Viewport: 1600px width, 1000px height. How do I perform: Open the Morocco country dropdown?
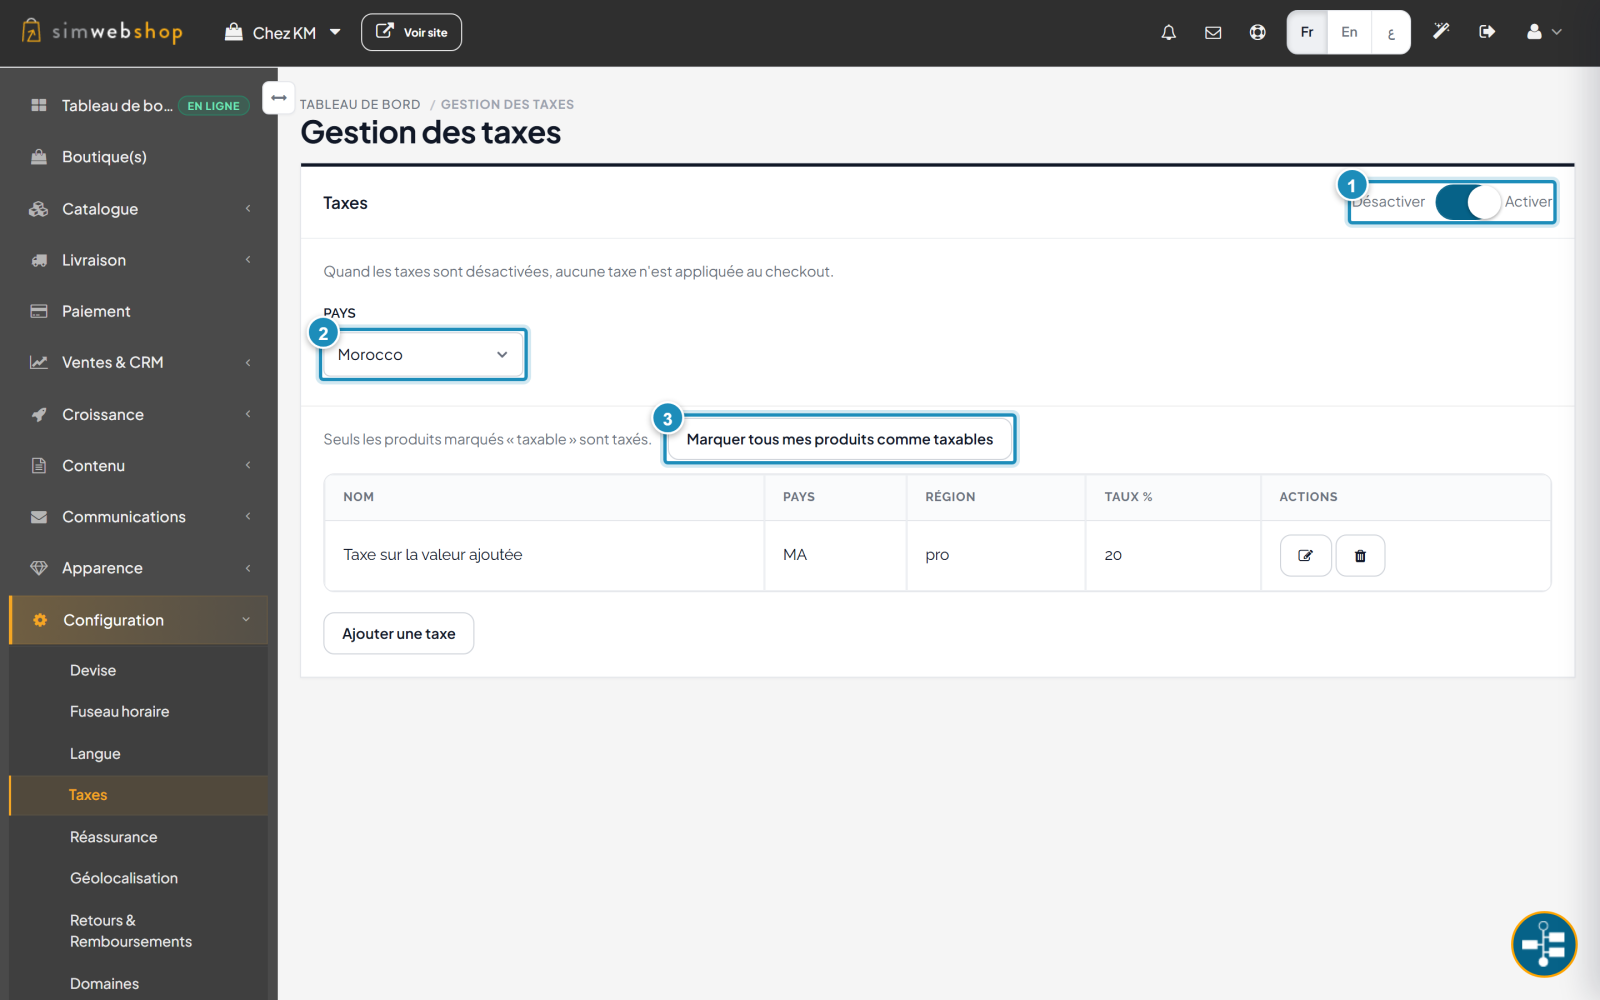(x=423, y=355)
